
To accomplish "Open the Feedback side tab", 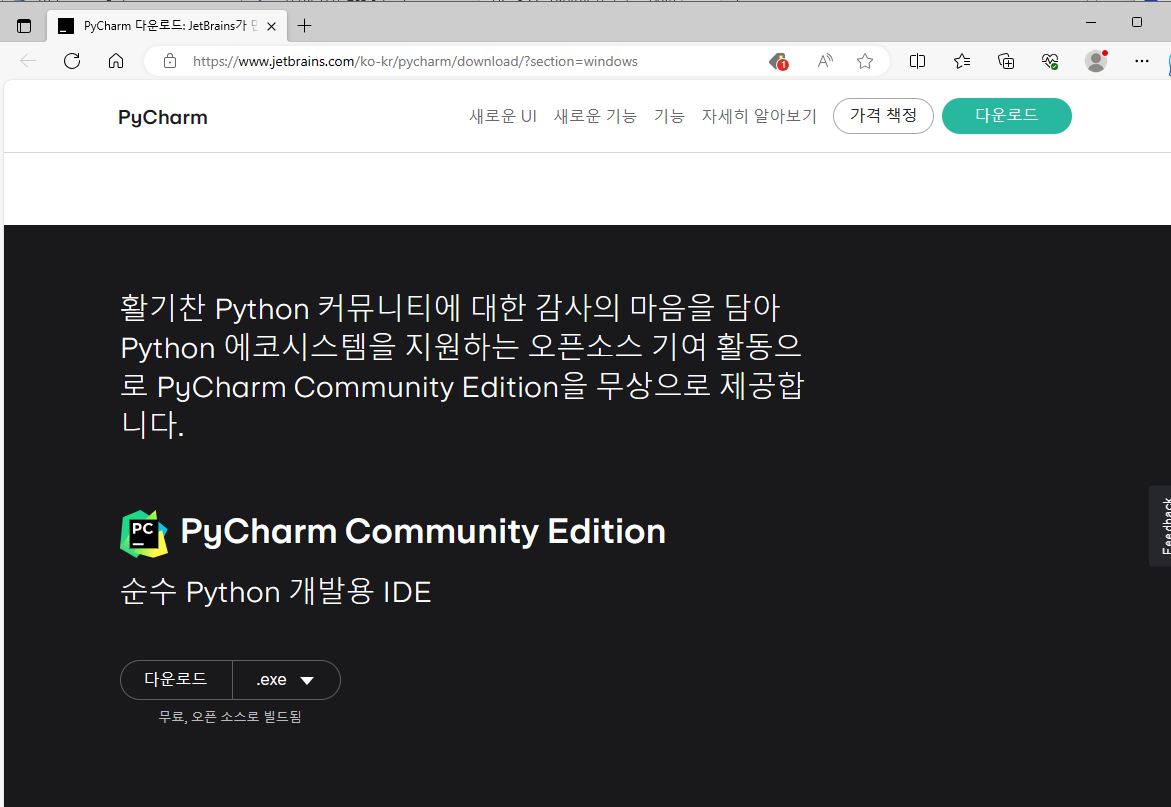I will click(1160, 526).
